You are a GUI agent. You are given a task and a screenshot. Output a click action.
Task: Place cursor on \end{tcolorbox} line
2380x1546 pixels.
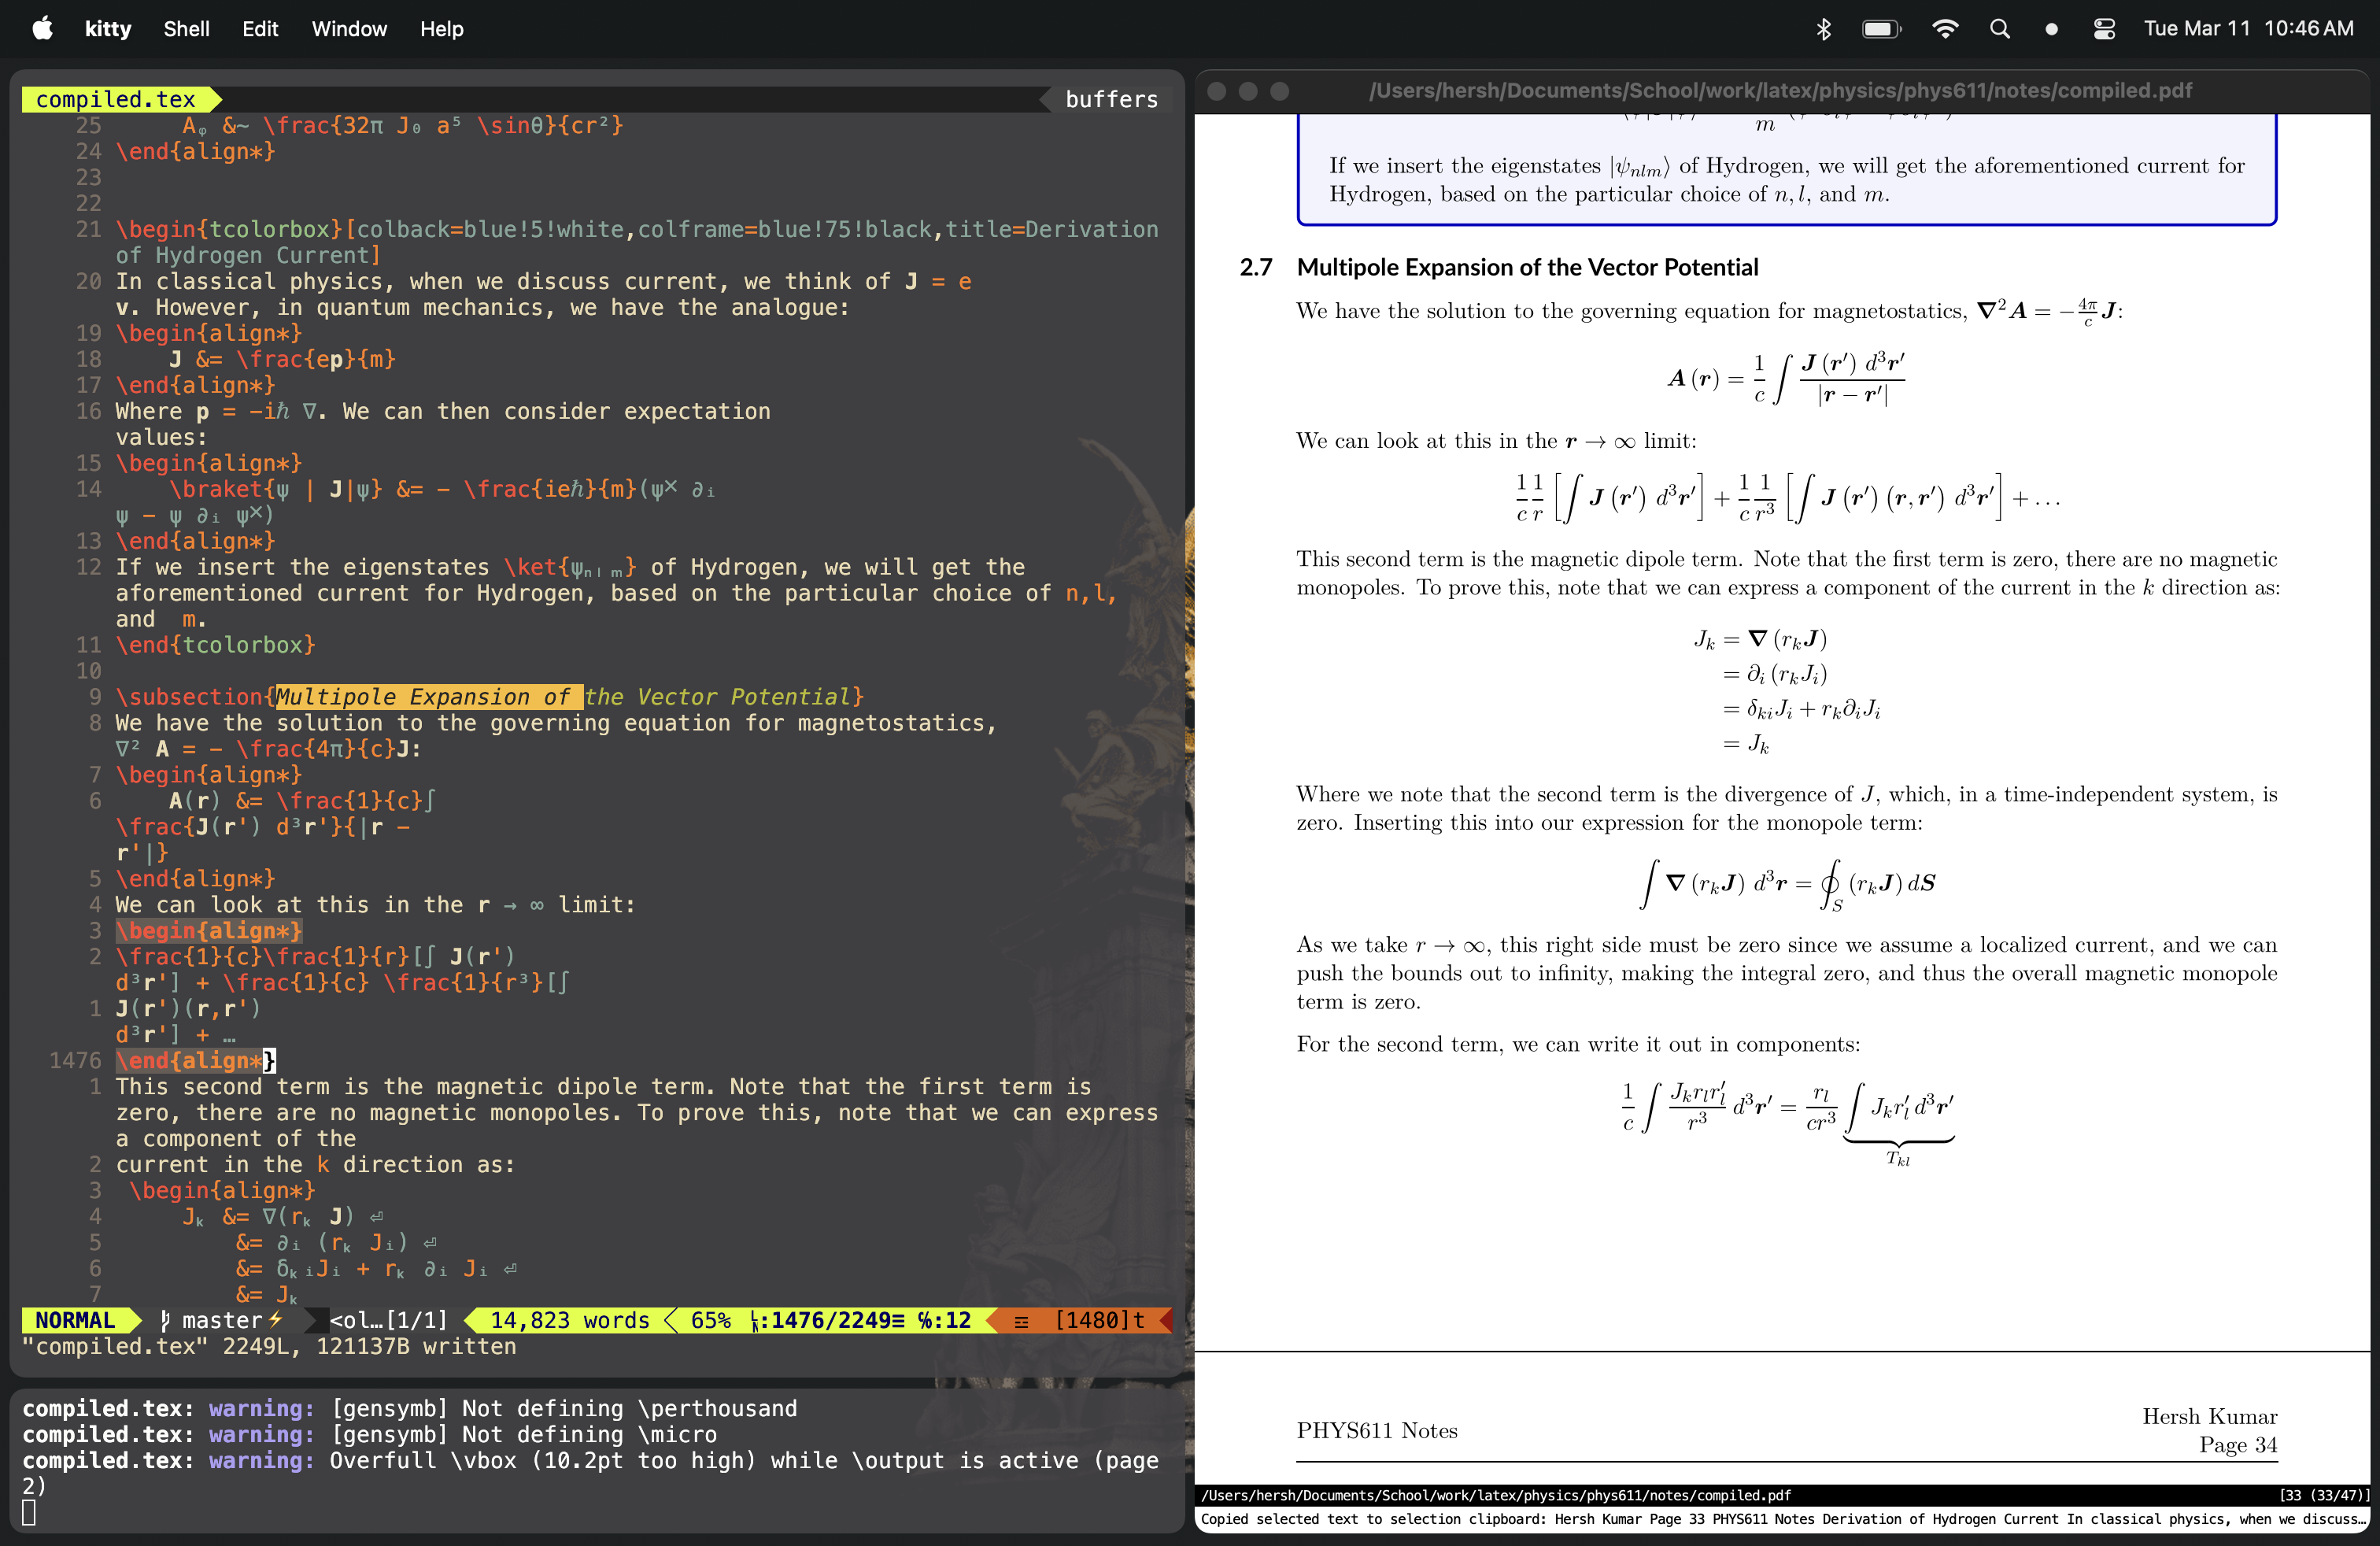click(x=215, y=645)
